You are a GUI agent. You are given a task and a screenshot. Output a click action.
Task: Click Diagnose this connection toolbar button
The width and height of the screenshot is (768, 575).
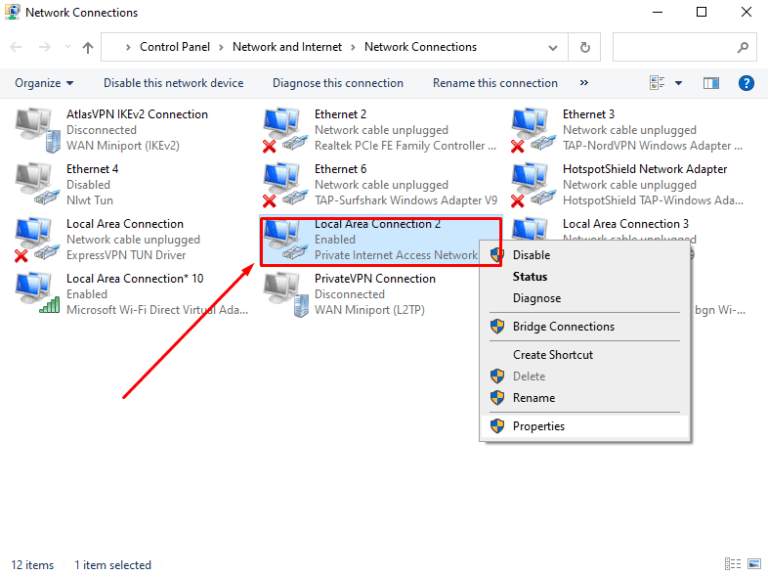coord(338,83)
